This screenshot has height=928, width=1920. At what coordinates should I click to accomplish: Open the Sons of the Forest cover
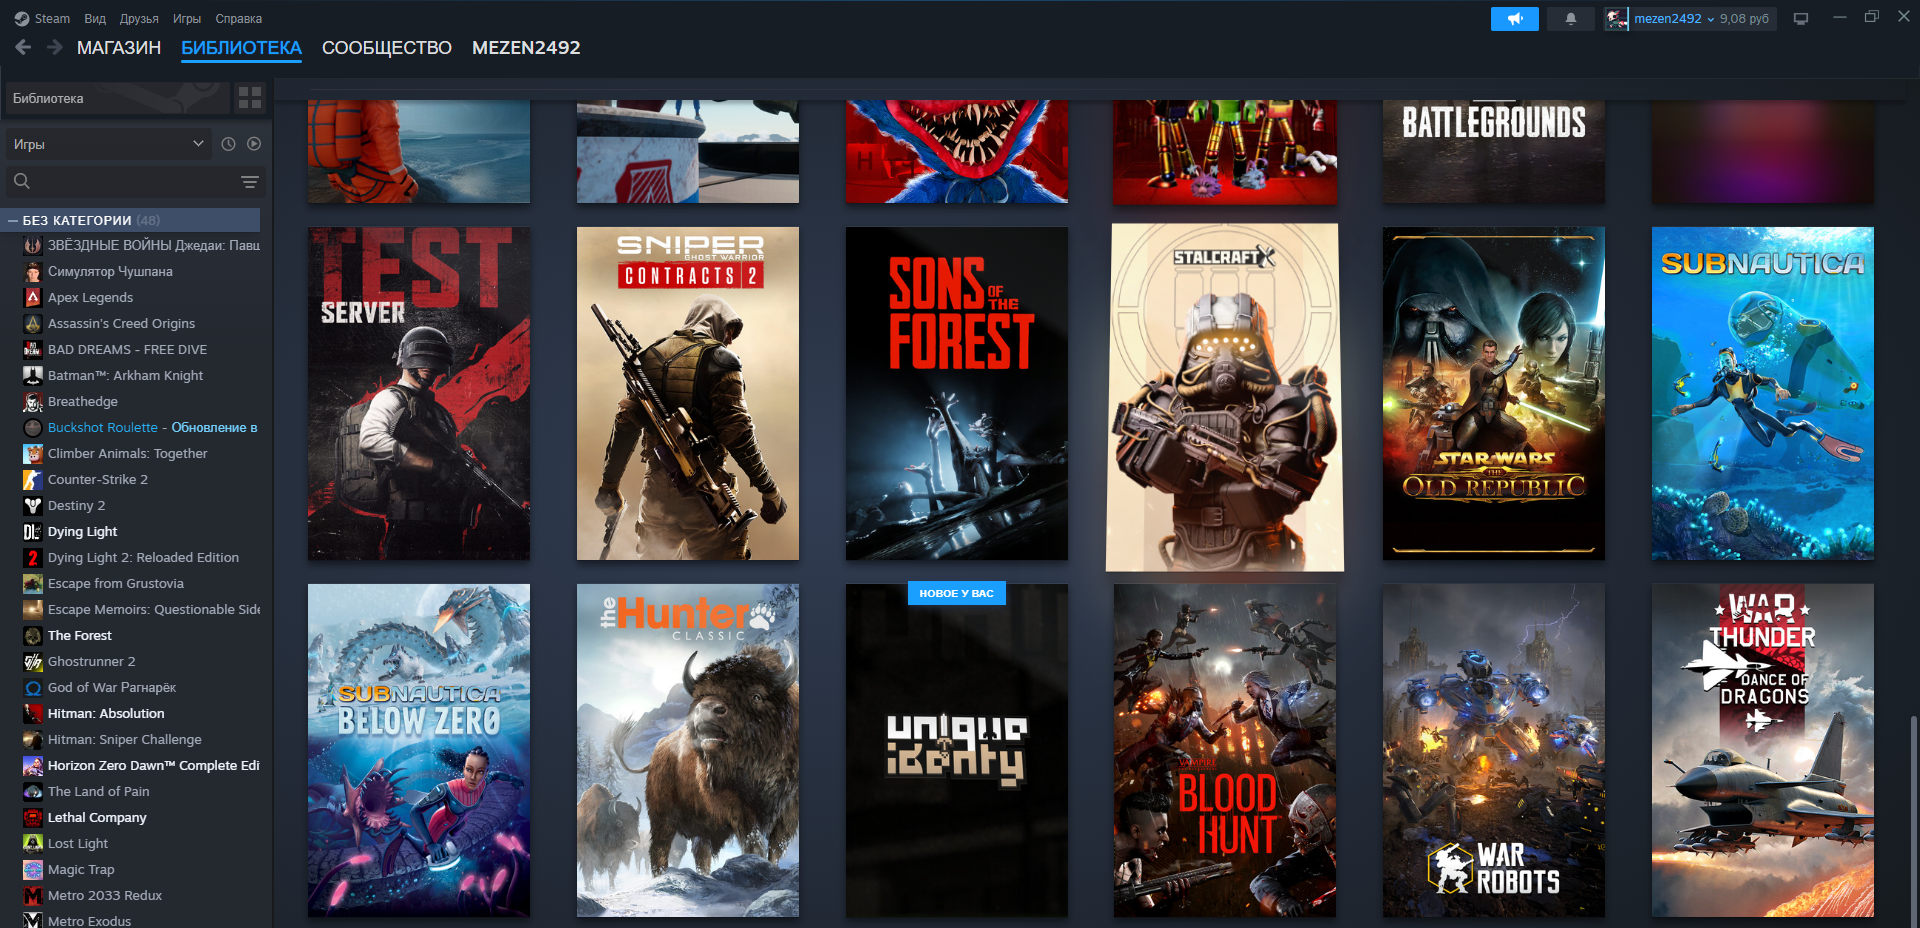(957, 393)
